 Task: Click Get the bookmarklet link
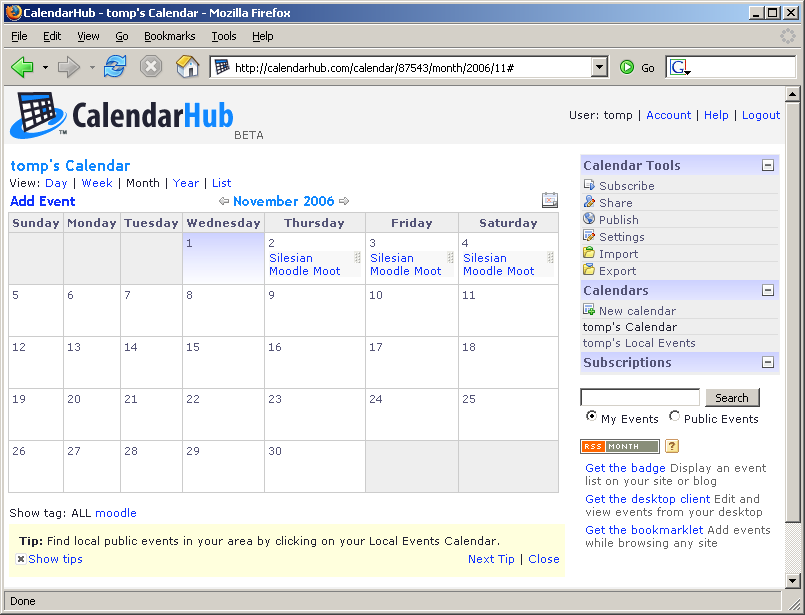coord(644,530)
